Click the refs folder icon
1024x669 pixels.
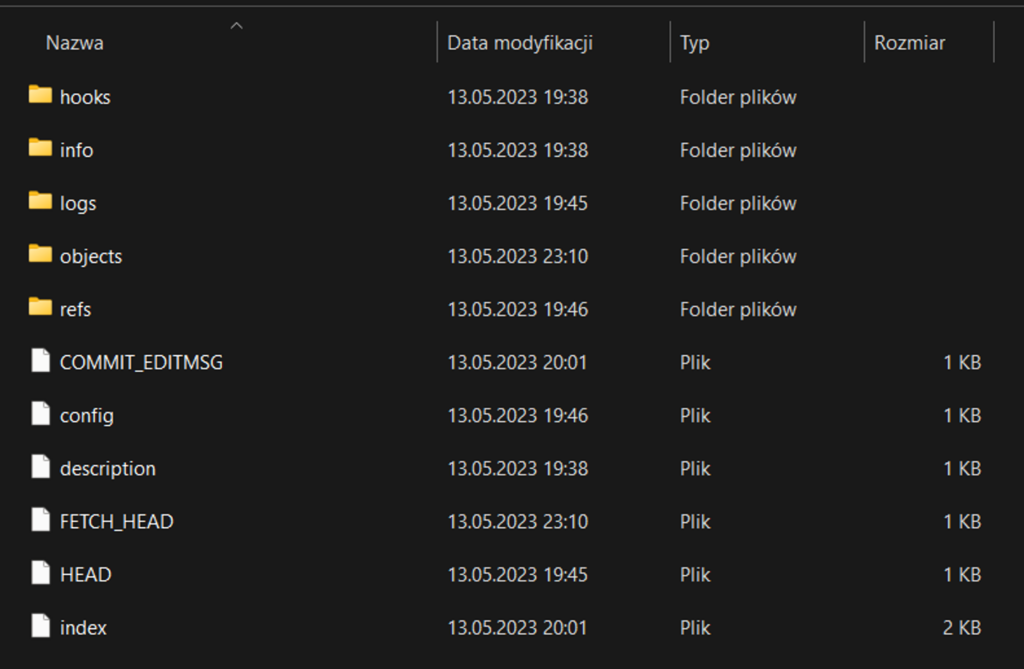(40, 308)
